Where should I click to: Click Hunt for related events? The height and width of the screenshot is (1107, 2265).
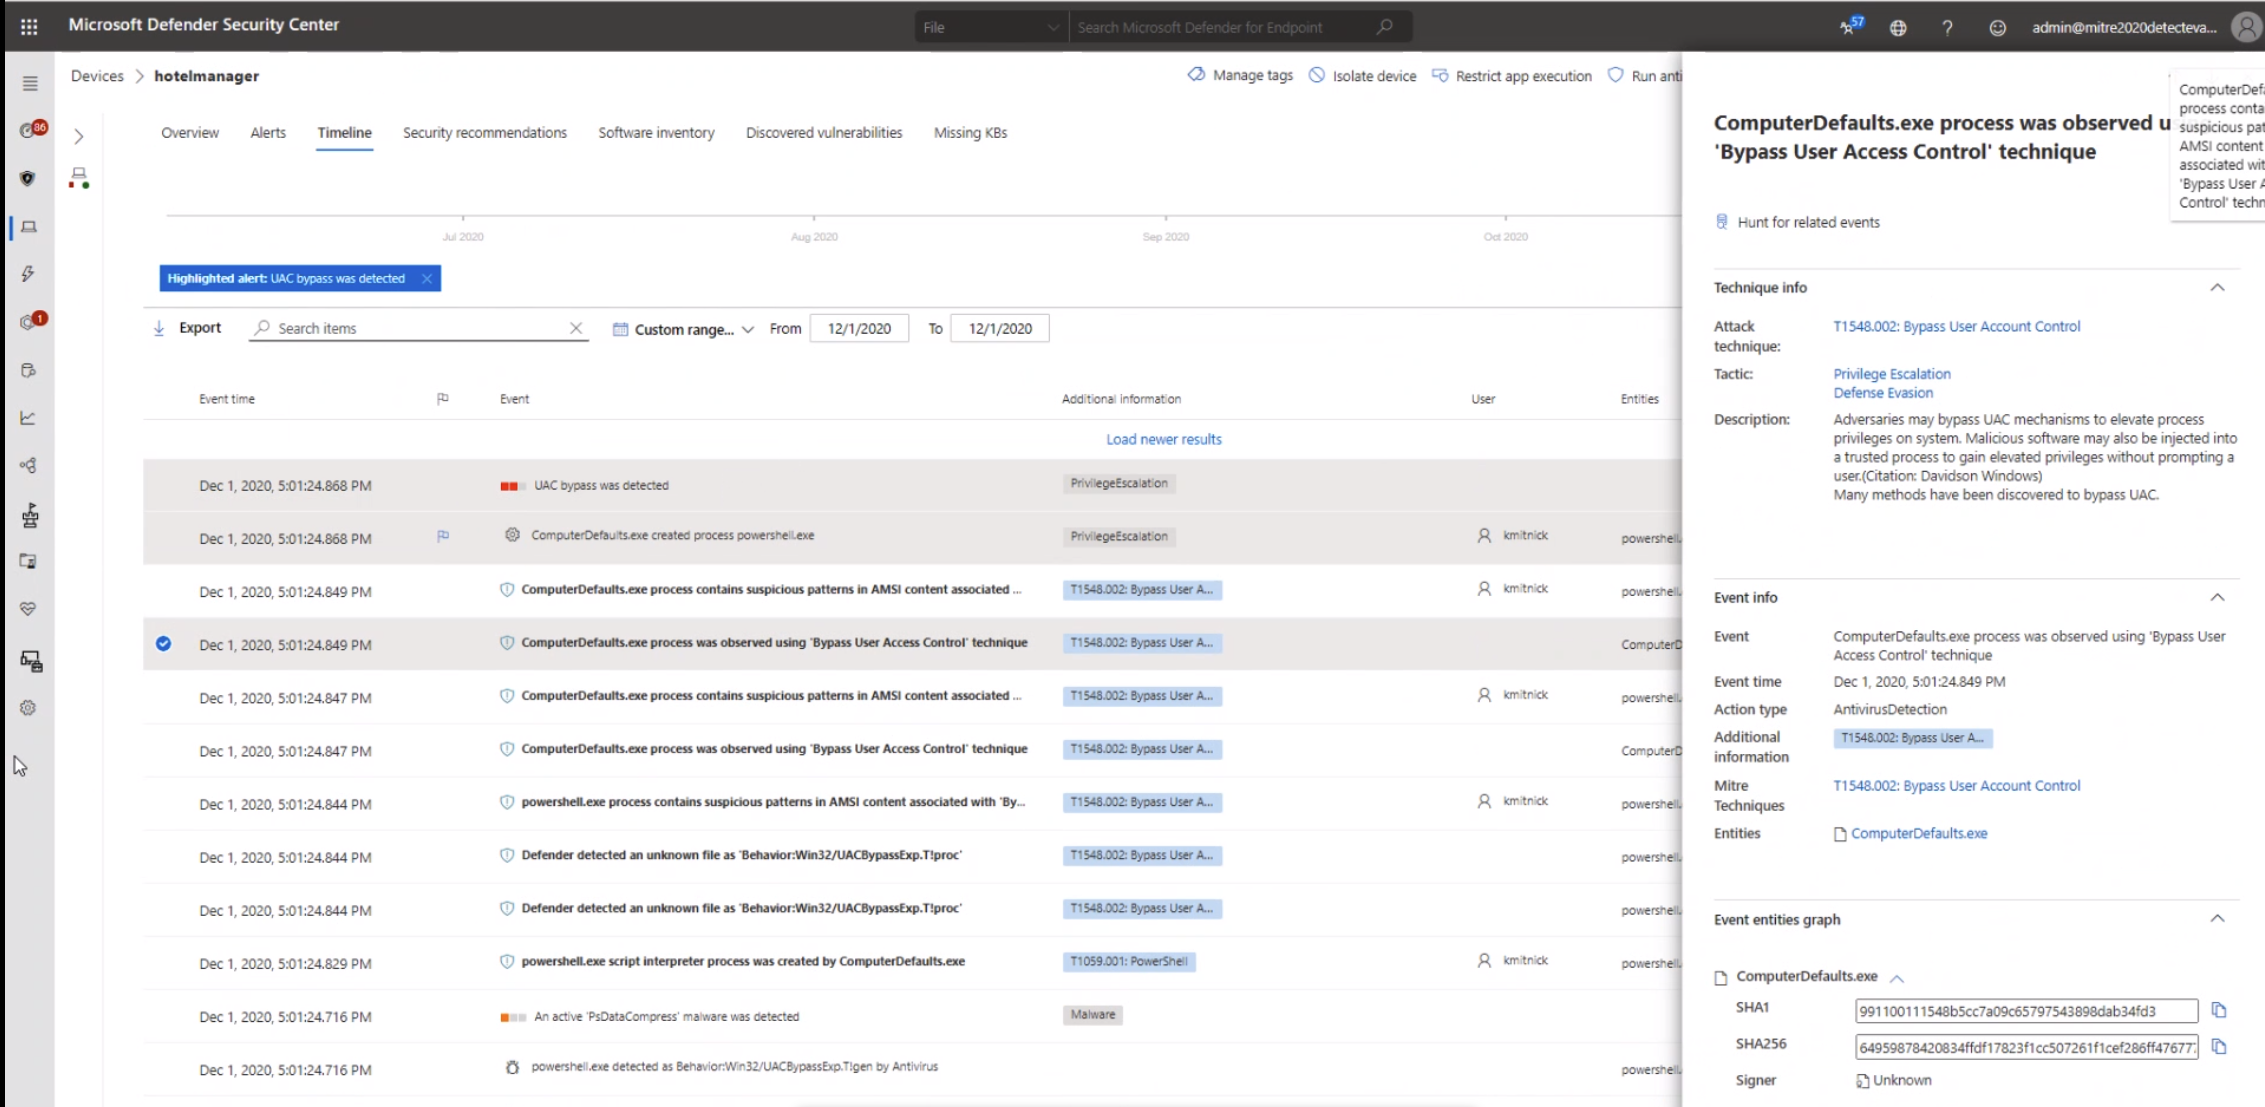[1797, 222]
